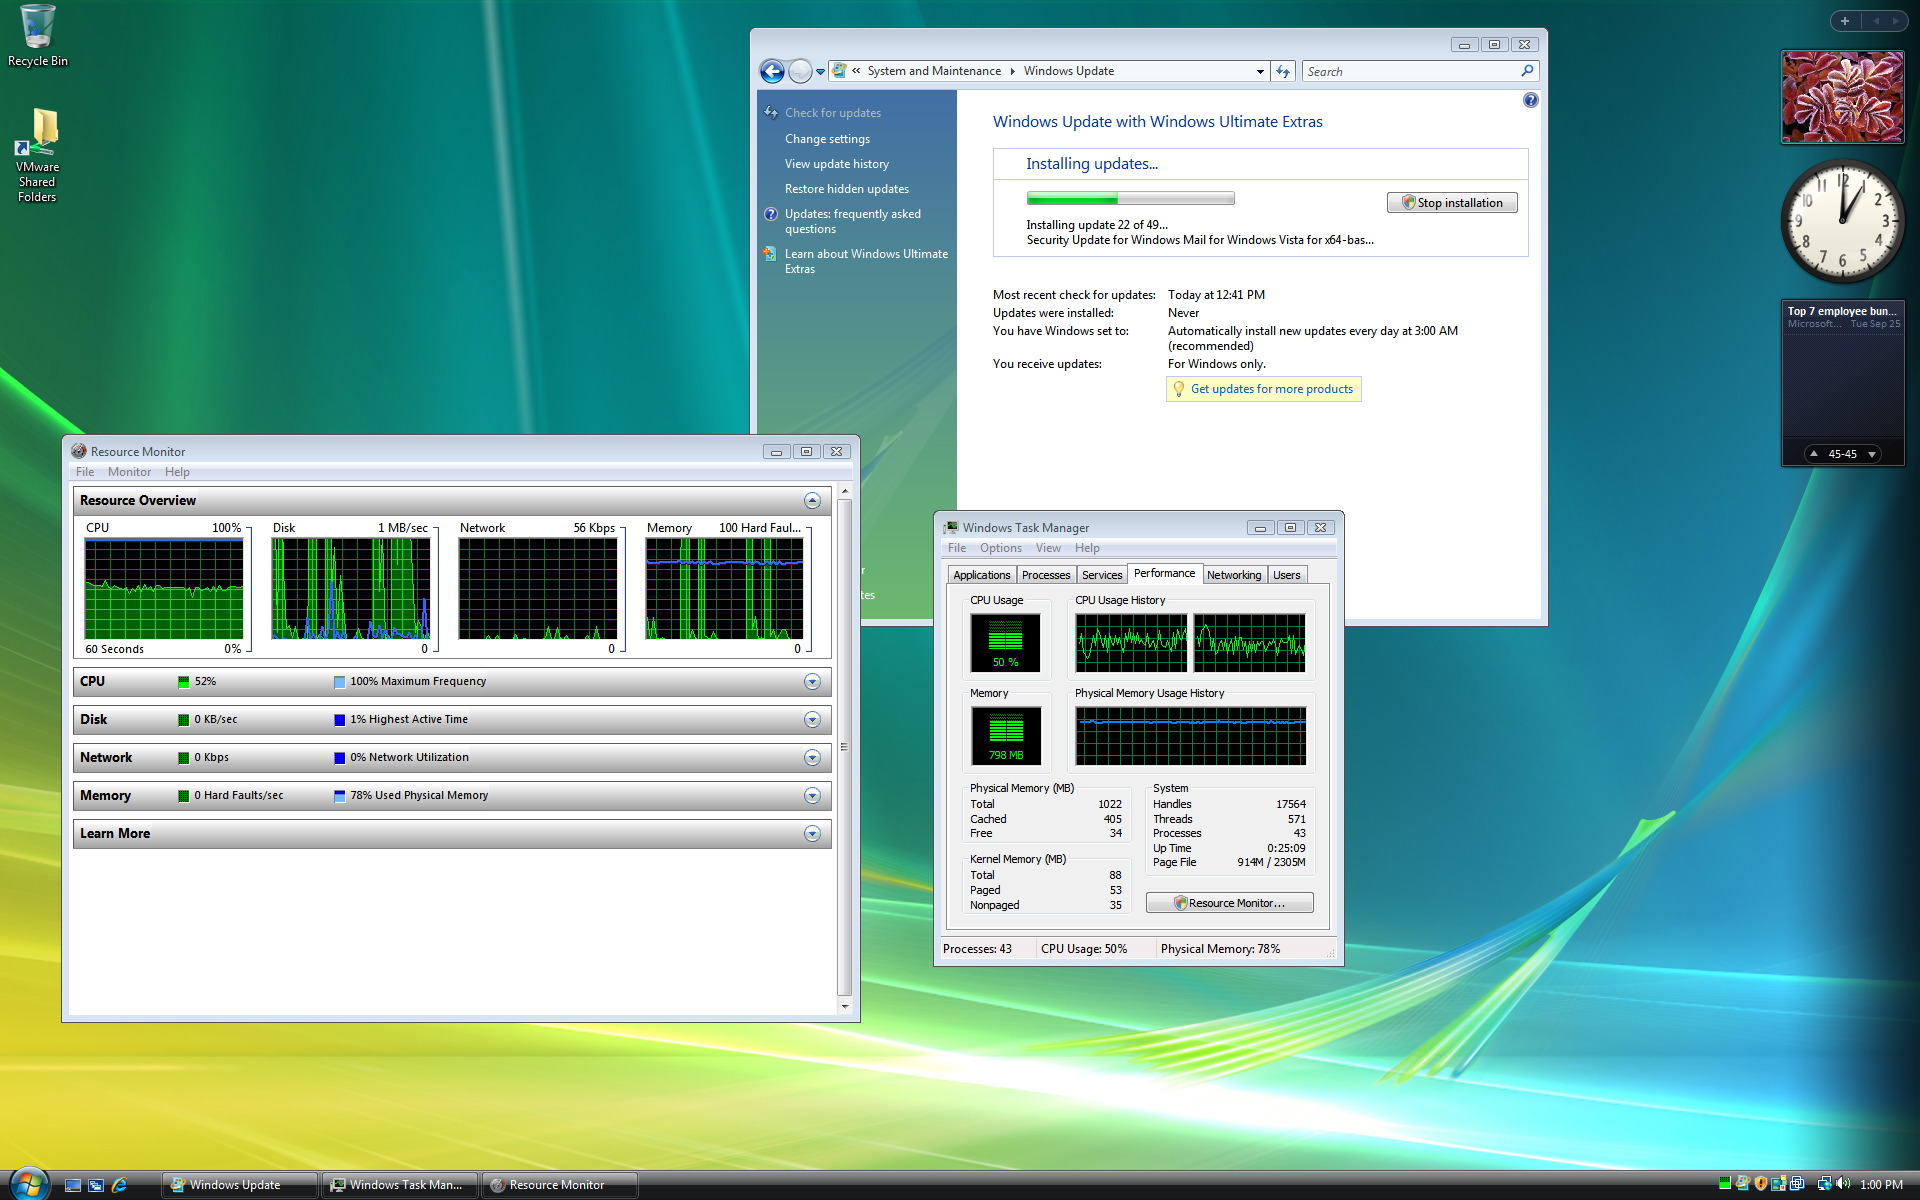
Task: Click the Stop installation button
Action: 1452,203
